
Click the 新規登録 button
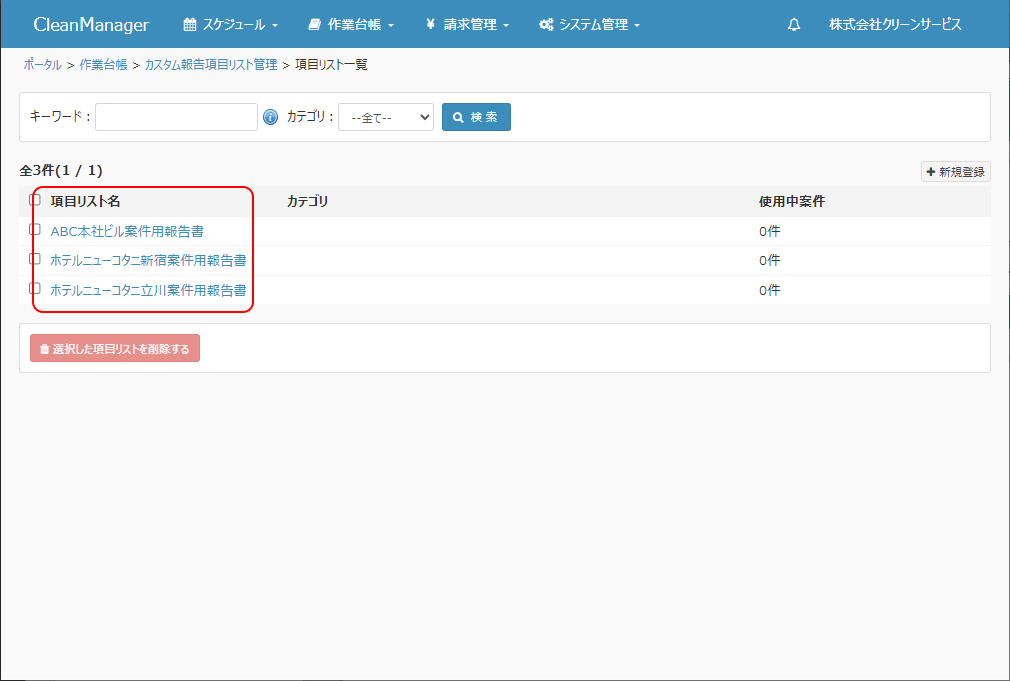pyautogui.click(x=955, y=172)
